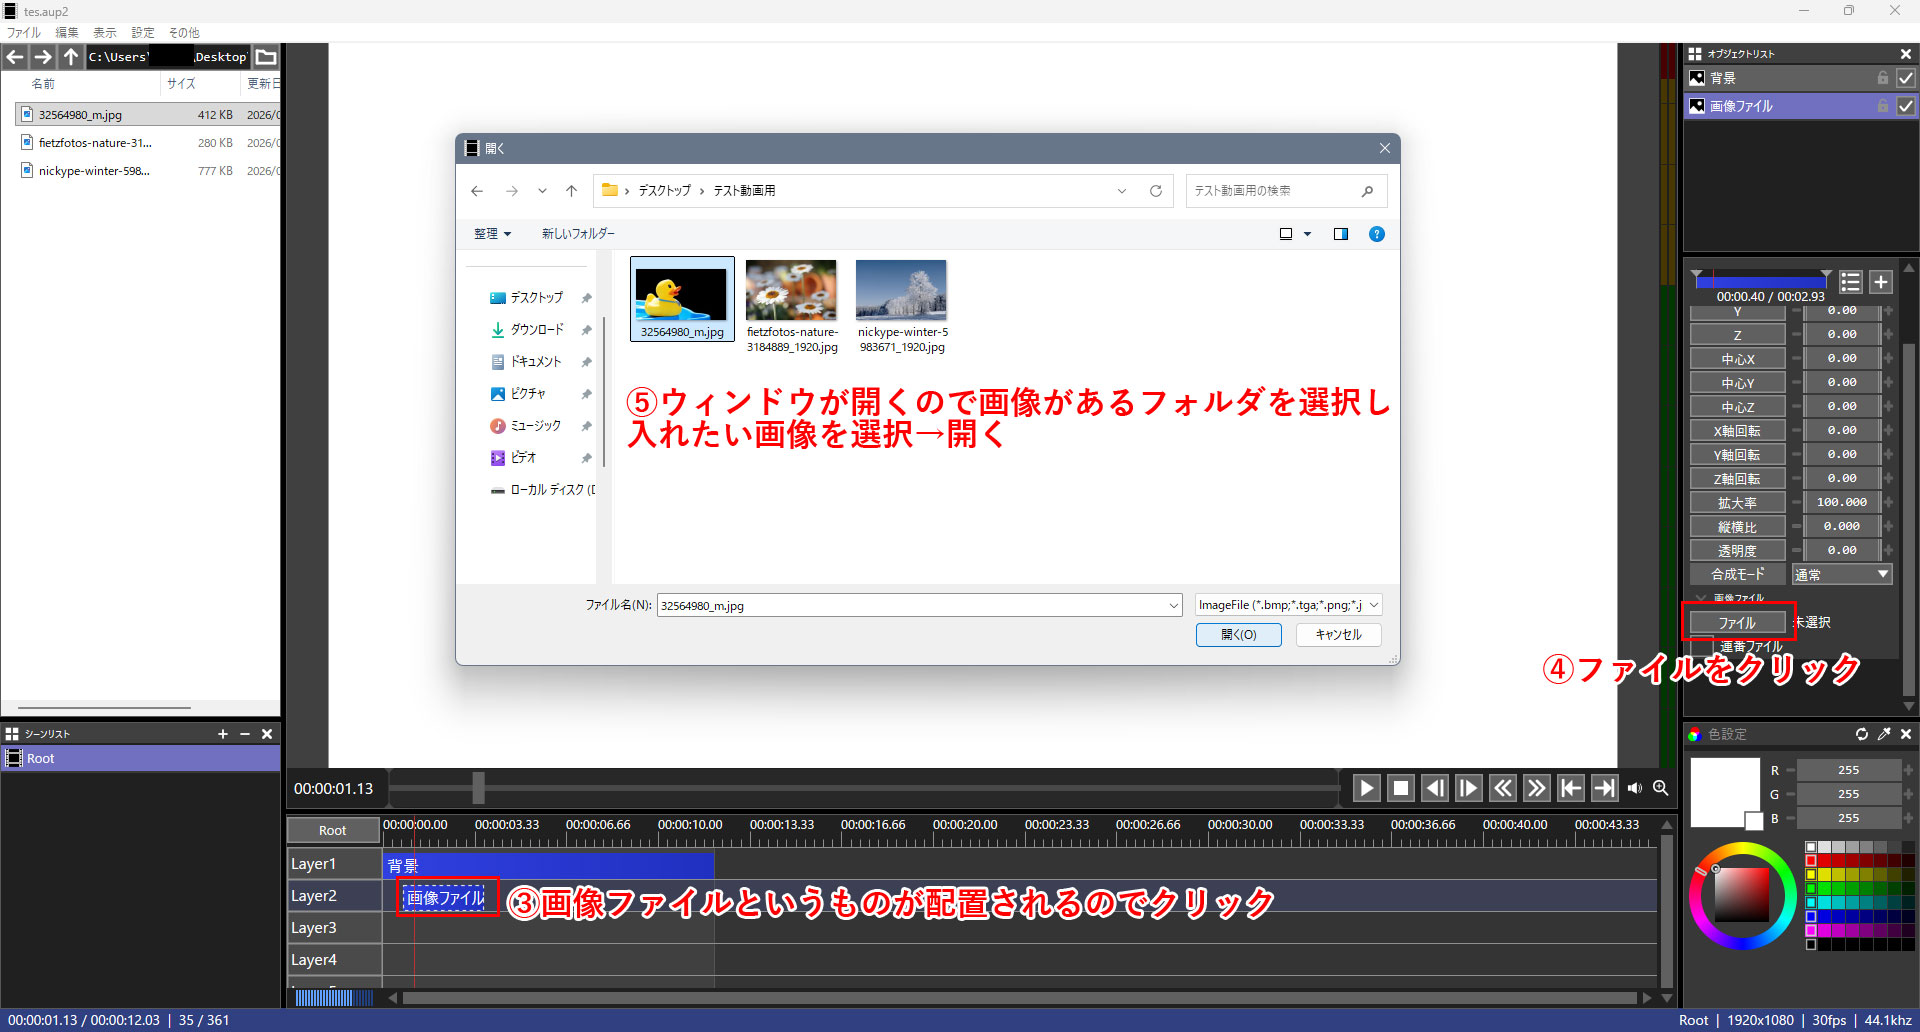This screenshot has width=1920, height=1032.
Task: Click the Play button in playback controls
Action: pyautogui.click(x=1366, y=788)
